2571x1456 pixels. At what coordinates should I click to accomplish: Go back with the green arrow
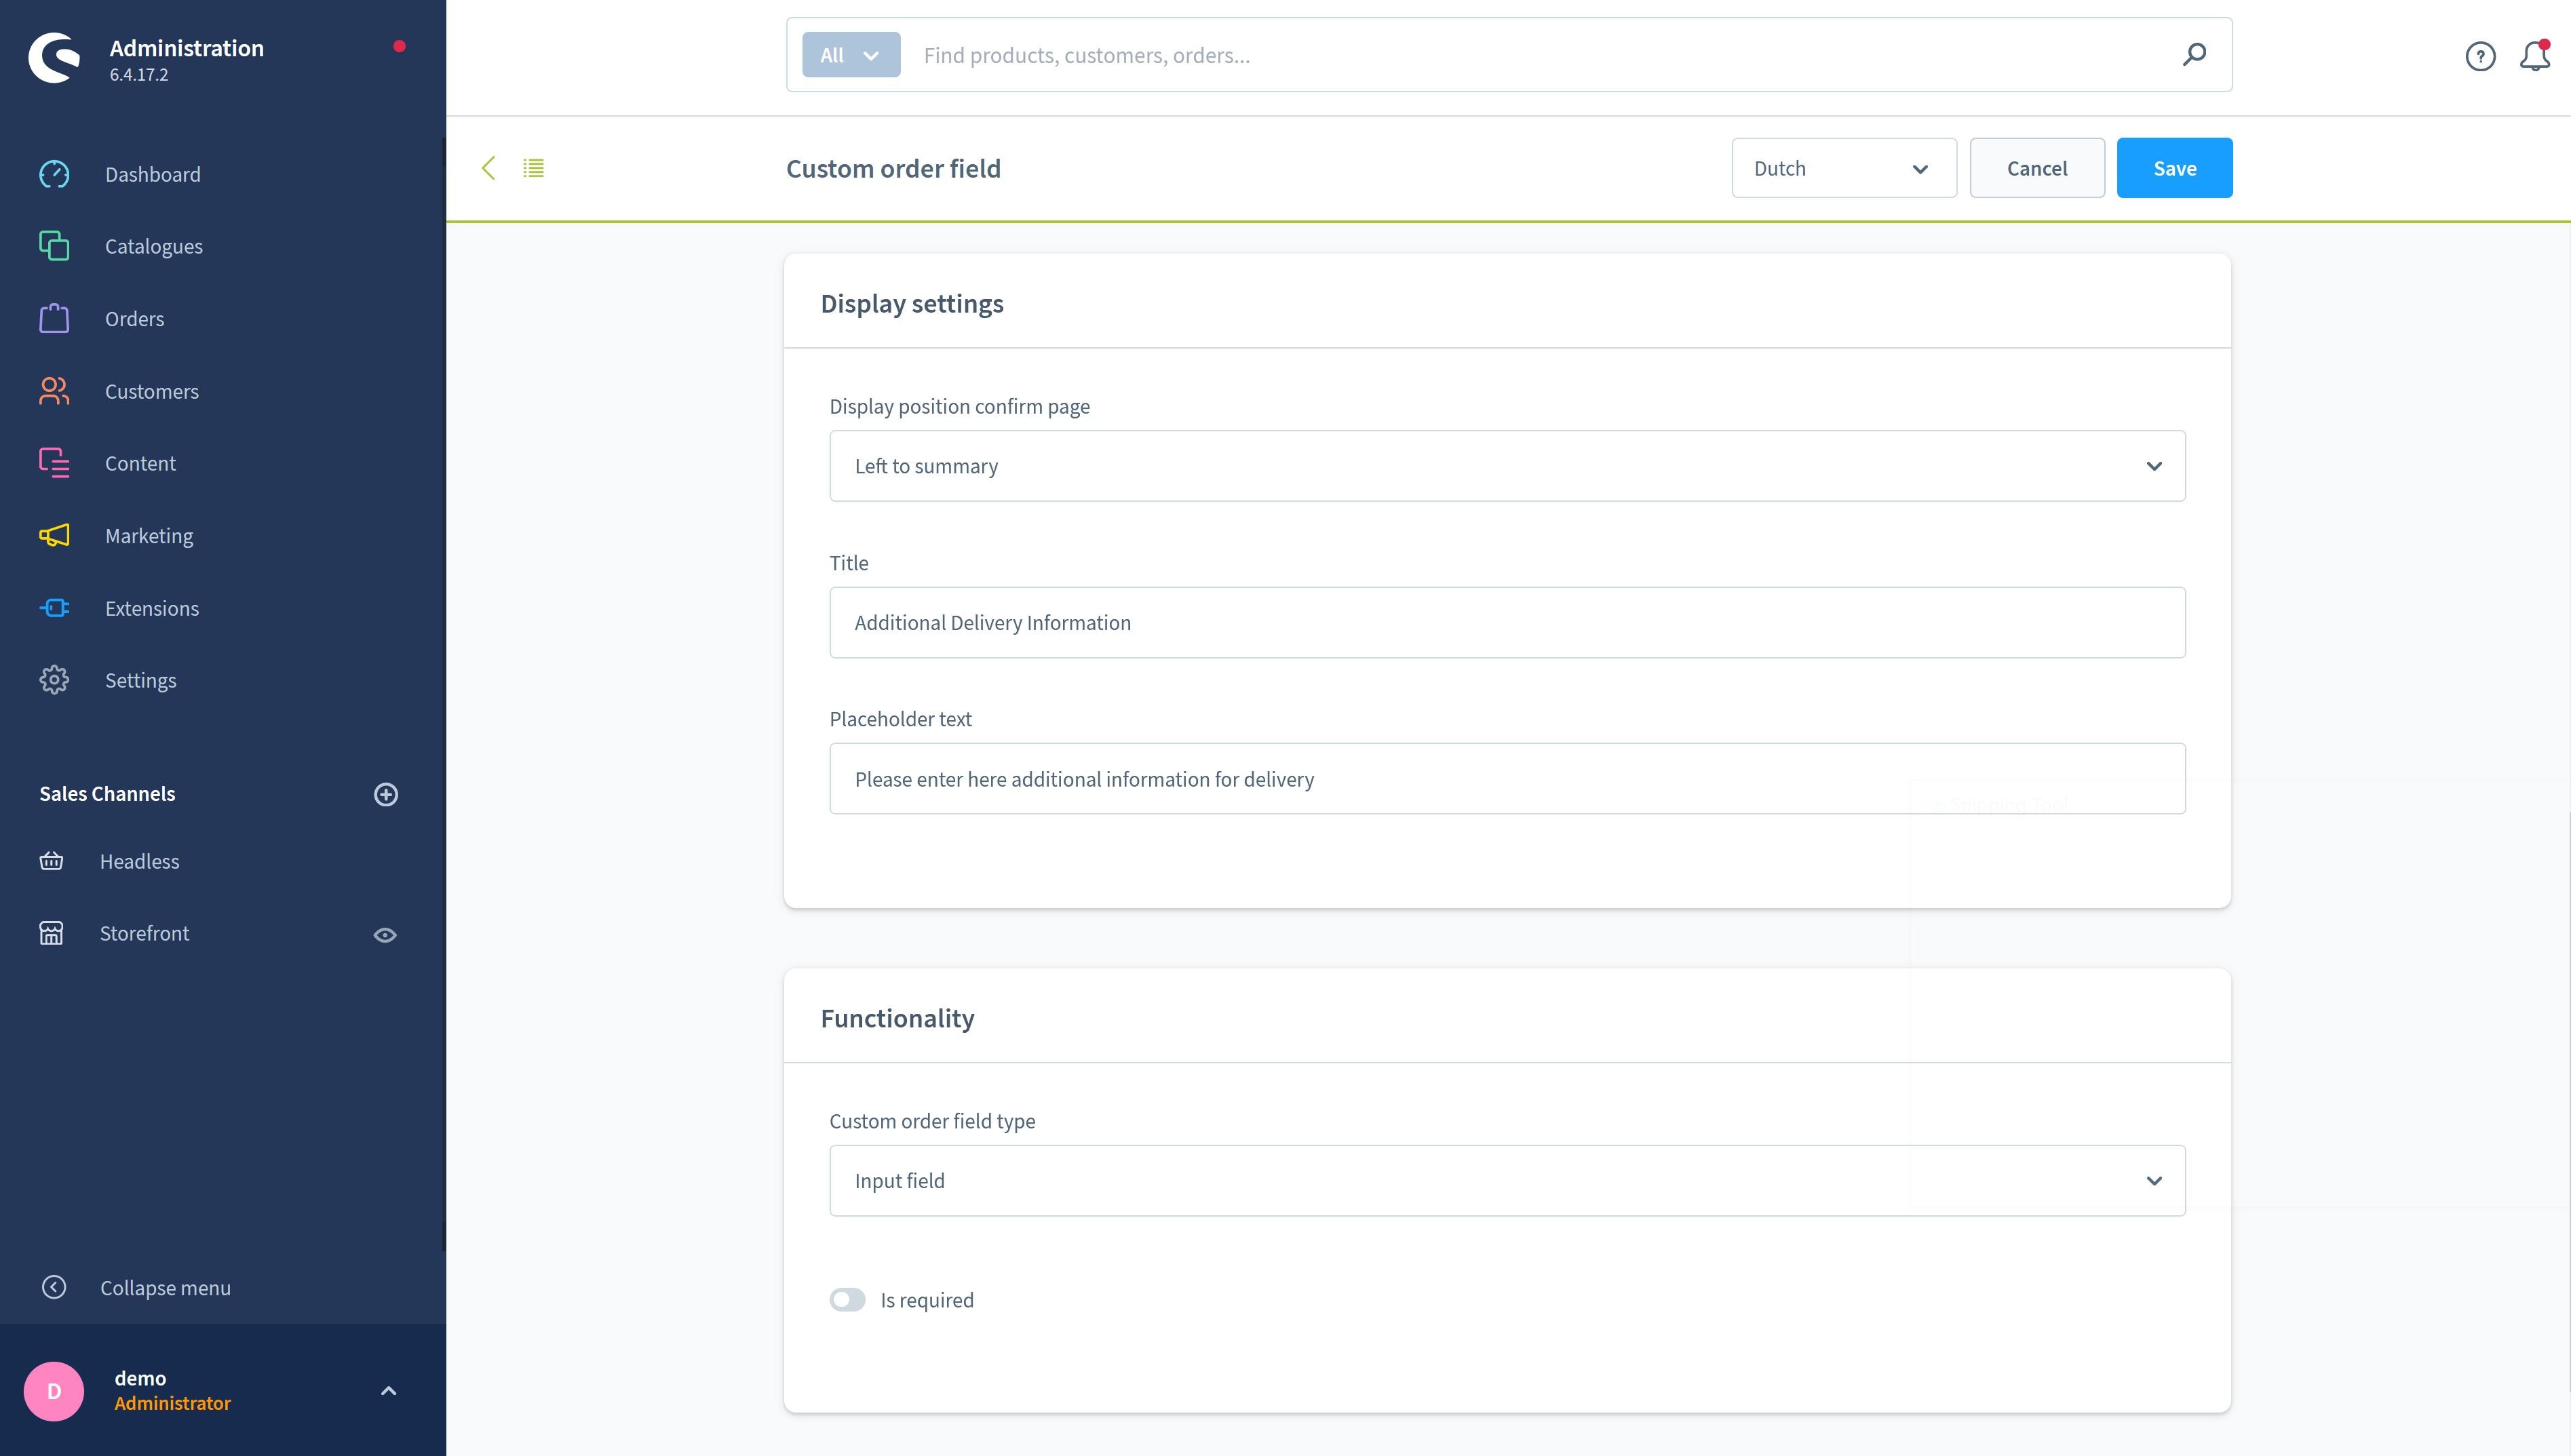click(489, 168)
